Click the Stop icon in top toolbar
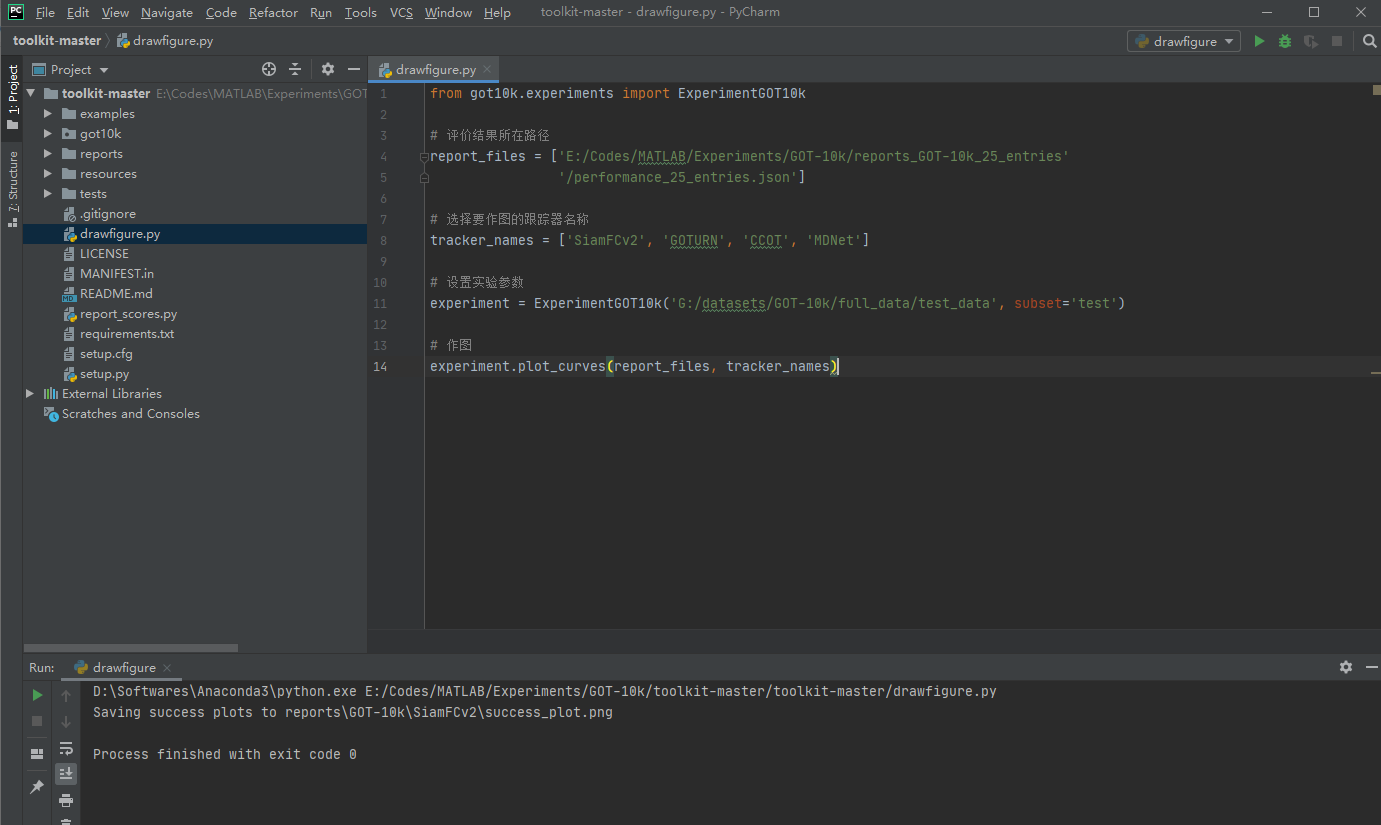1381x825 pixels. coord(1337,41)
